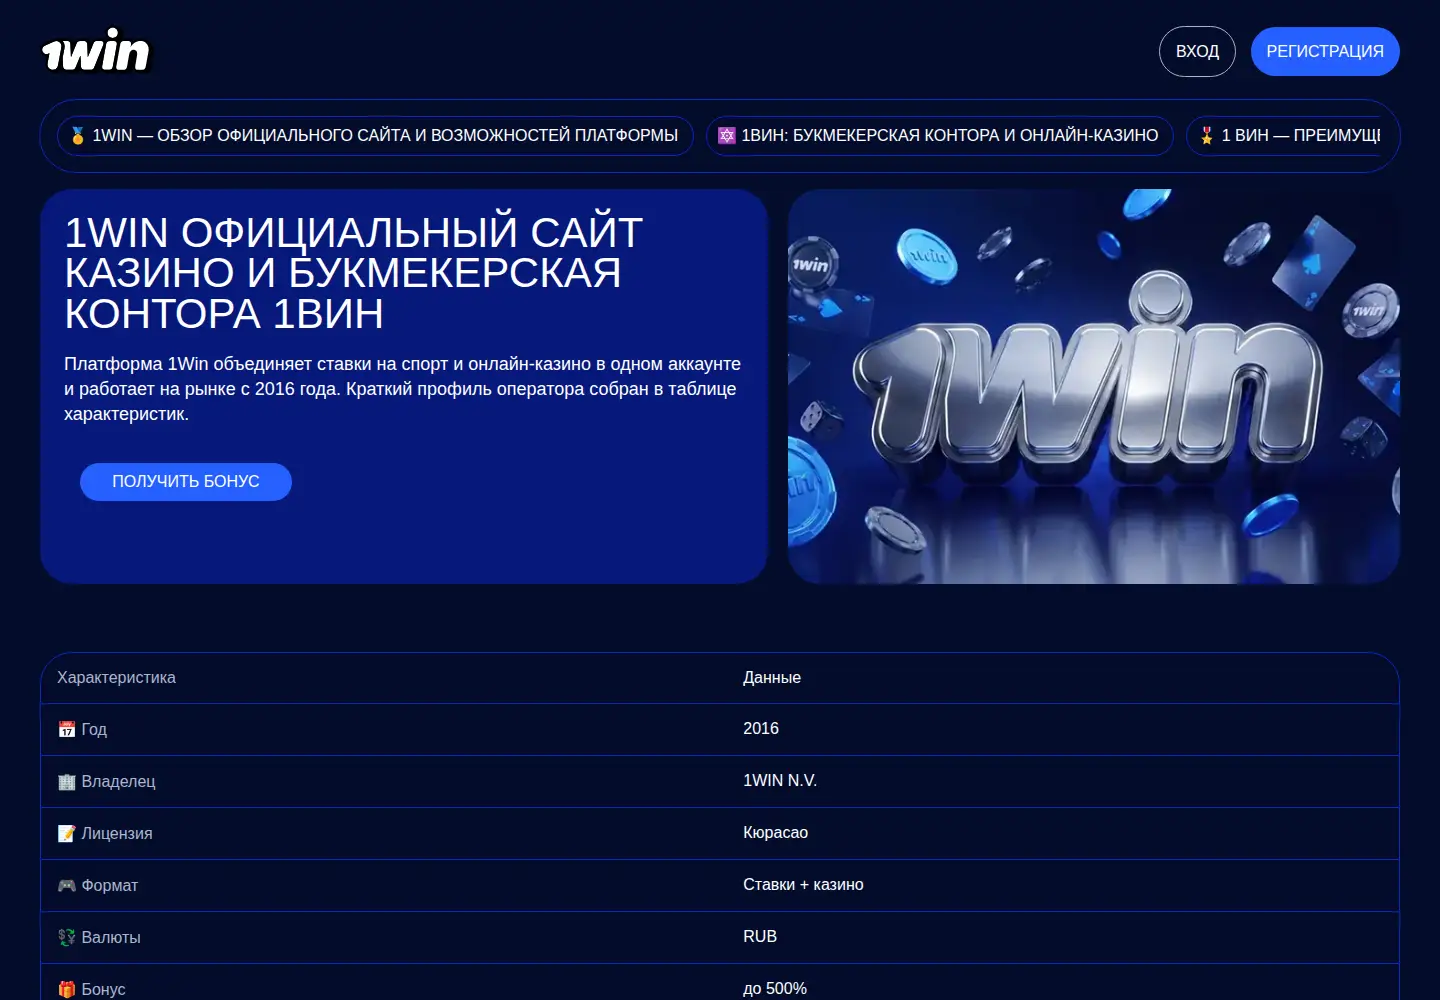Screen dimensions: 1440x1000
Task: Click the 1win logo in header
Action: click(96, 51)
